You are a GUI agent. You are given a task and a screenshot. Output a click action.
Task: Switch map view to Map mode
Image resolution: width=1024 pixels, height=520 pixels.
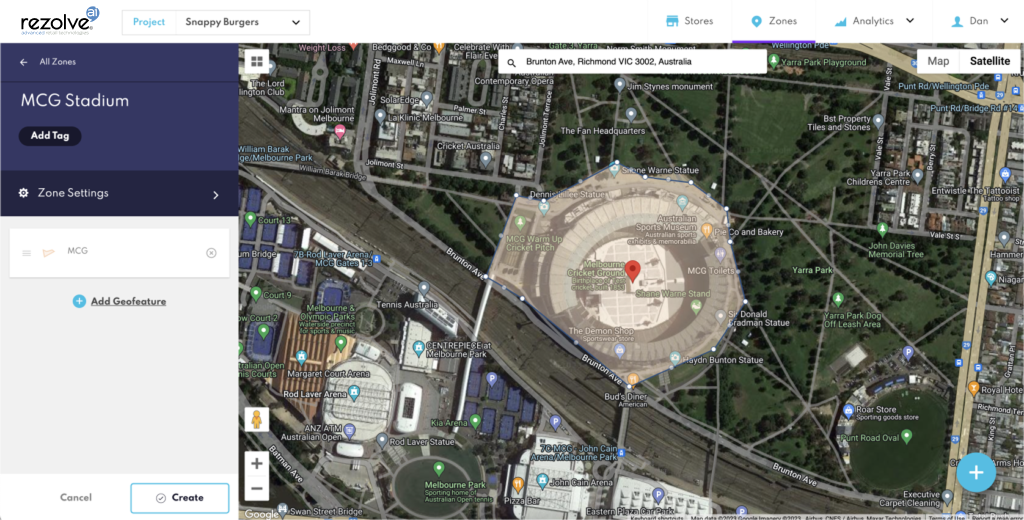pyautogui.click(x=938, y=61)
